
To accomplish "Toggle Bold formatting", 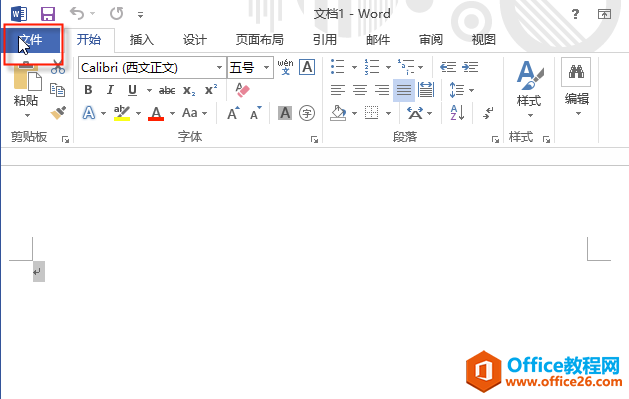I will (x=89, y=90).
